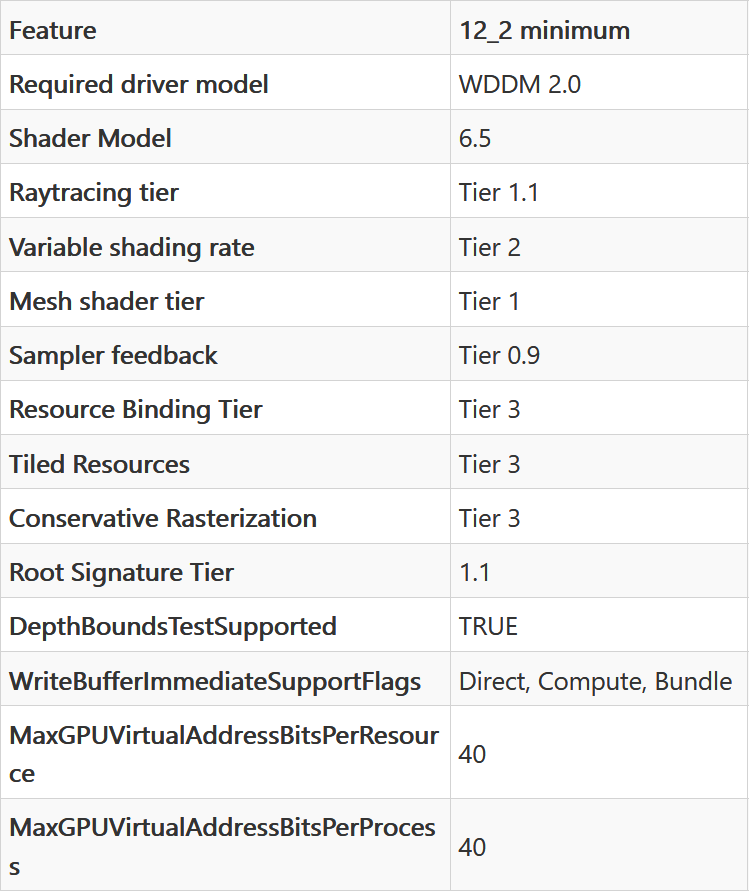Select the "DepthBoundsTestSupported" label

coord(173,626)
